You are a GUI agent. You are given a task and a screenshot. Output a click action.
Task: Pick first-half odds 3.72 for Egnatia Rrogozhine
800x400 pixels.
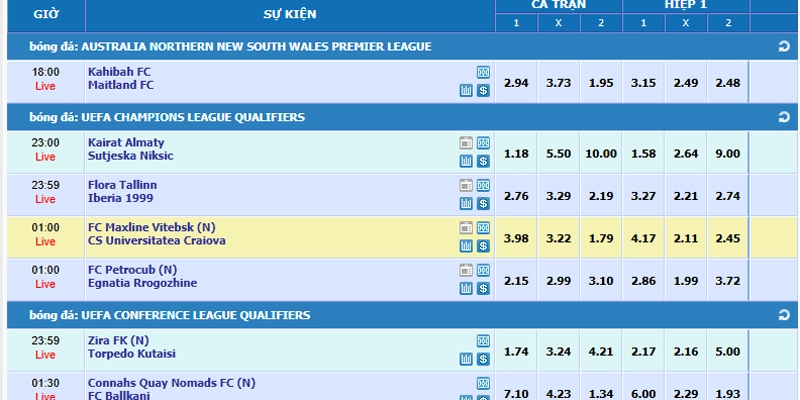tap(728, 281)
